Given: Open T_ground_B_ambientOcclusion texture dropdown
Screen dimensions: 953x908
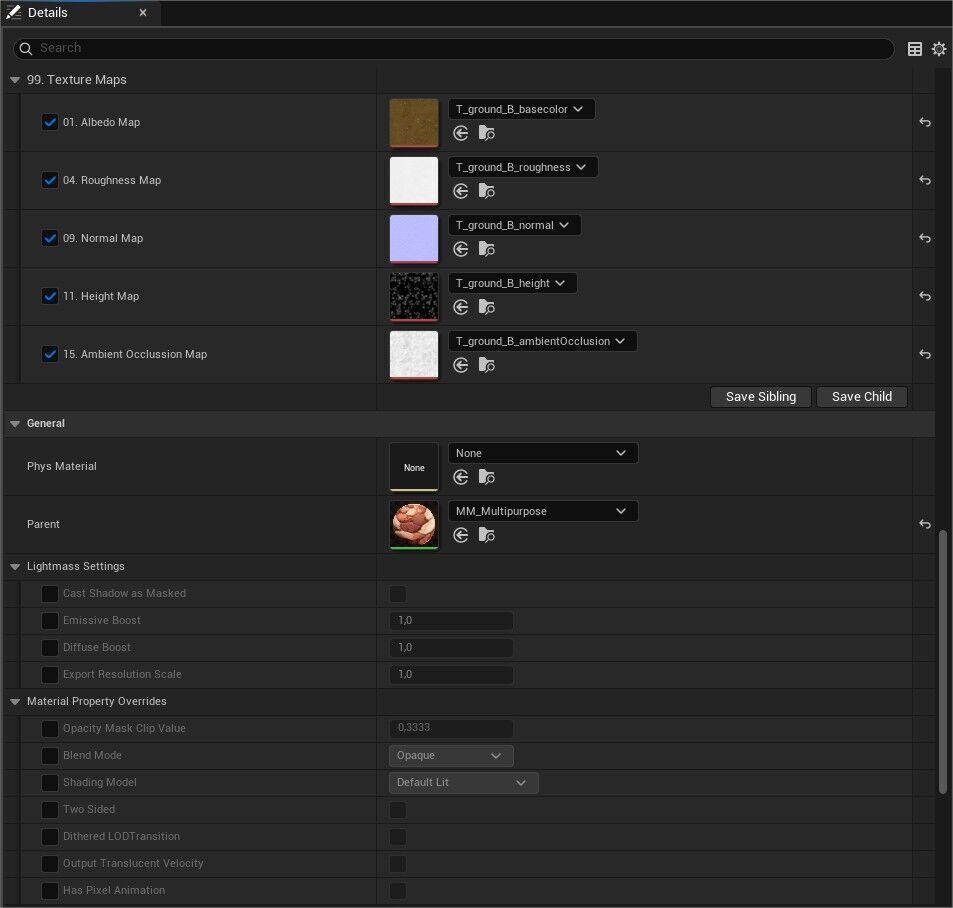Looking at the screenshot, I should point(543,341).
